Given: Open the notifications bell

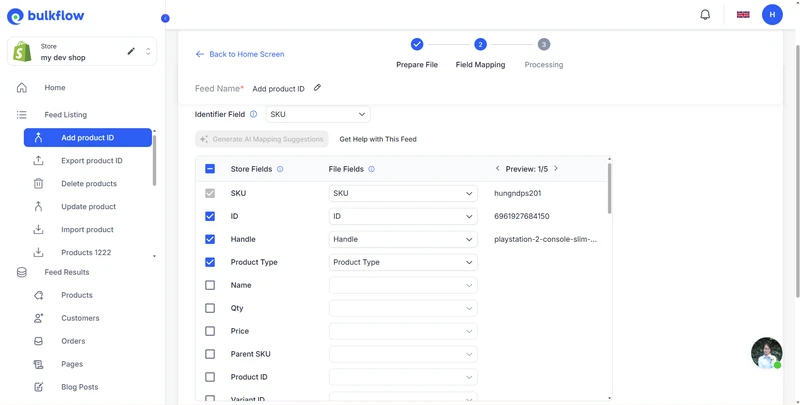Looking at the screenshot, I should [705, 15].
